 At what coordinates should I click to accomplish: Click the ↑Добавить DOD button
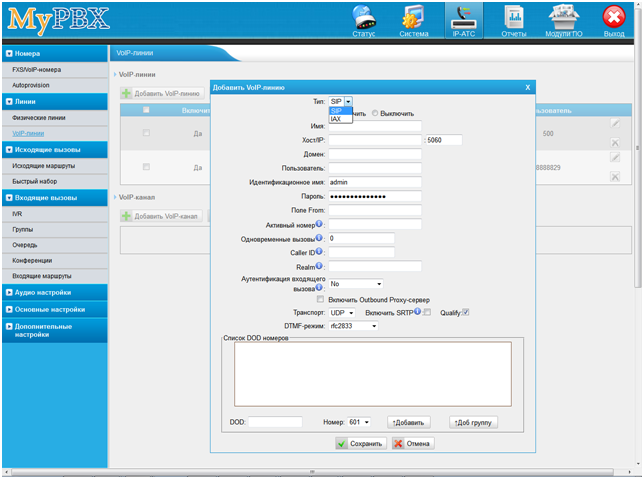[408, 422]
